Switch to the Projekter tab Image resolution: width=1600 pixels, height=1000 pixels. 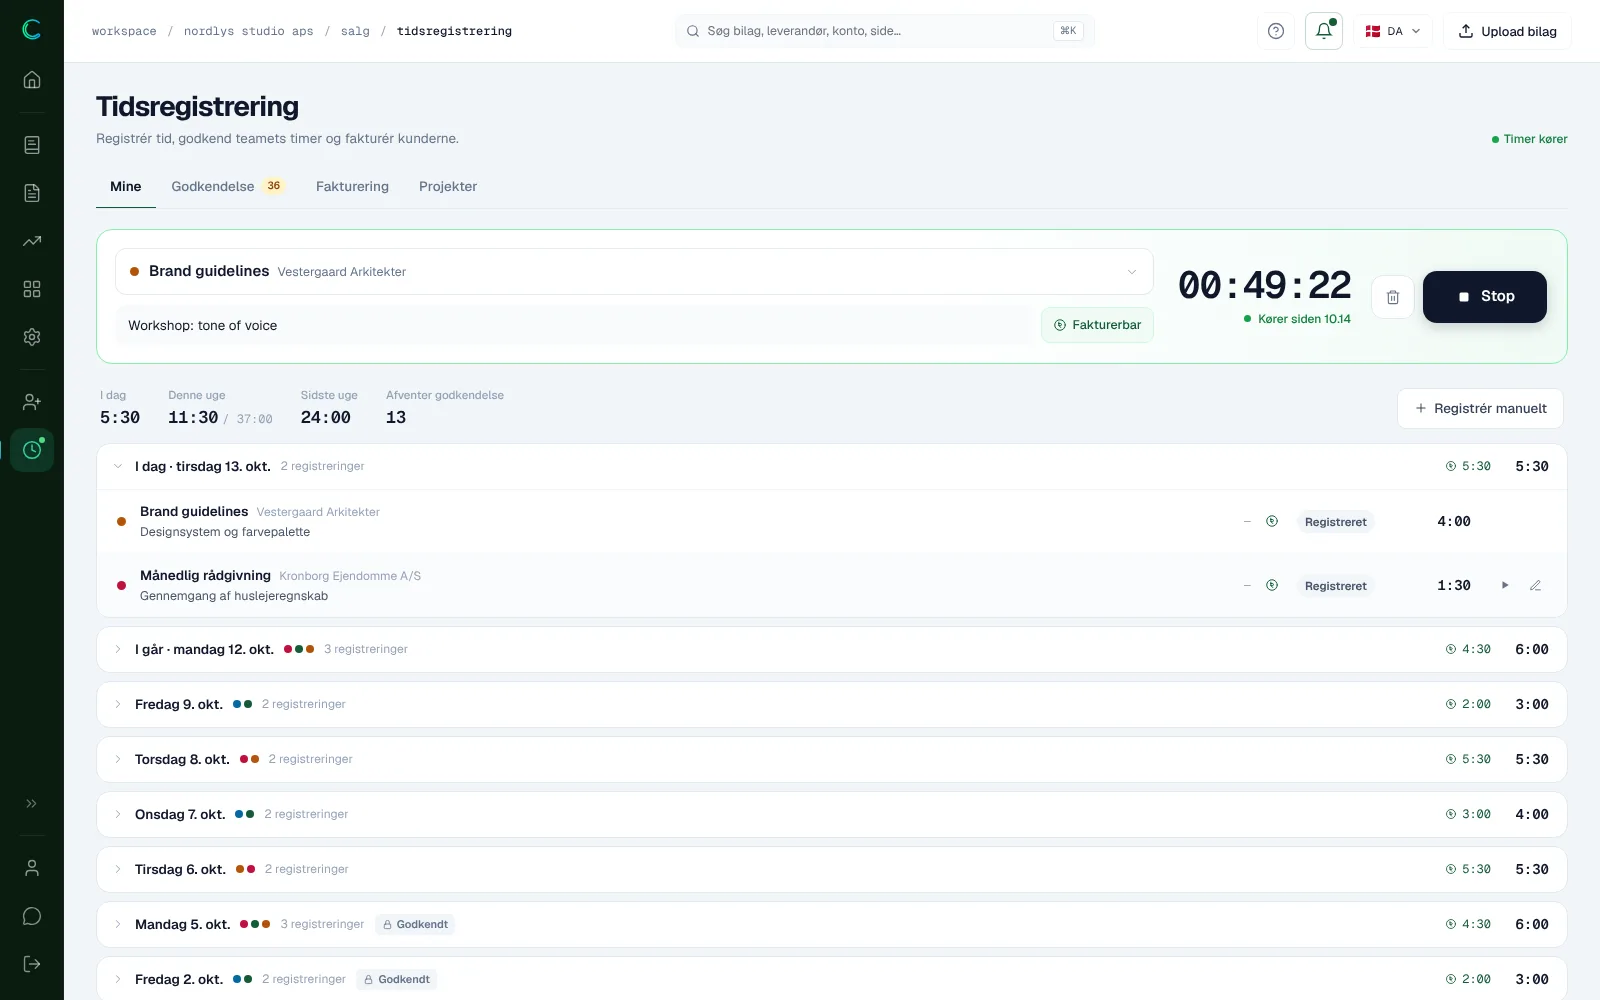[x=448, y=186]
